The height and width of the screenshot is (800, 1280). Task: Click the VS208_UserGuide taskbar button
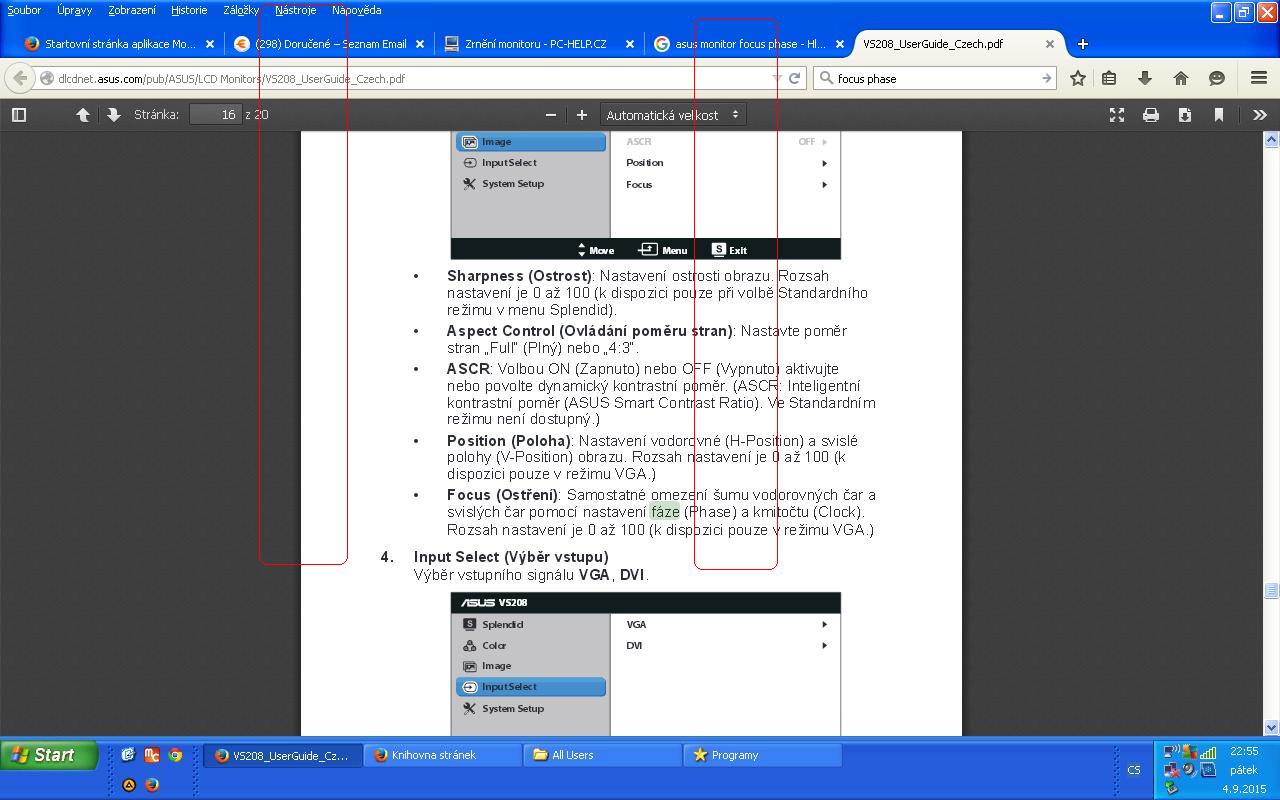tap(282, 755)
